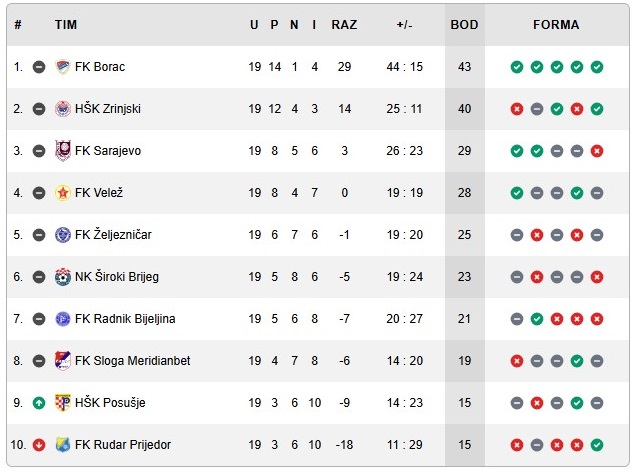Click green up arrow beside HŠK Posušje
Image resolution: width=641 pixels, height=475 pixels.
pyautogui.click(x=39, y=403)
